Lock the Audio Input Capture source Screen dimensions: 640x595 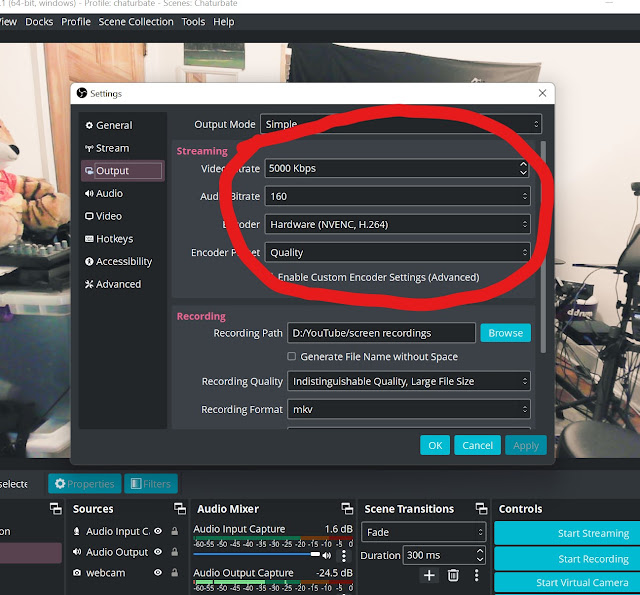coord(174,531)
